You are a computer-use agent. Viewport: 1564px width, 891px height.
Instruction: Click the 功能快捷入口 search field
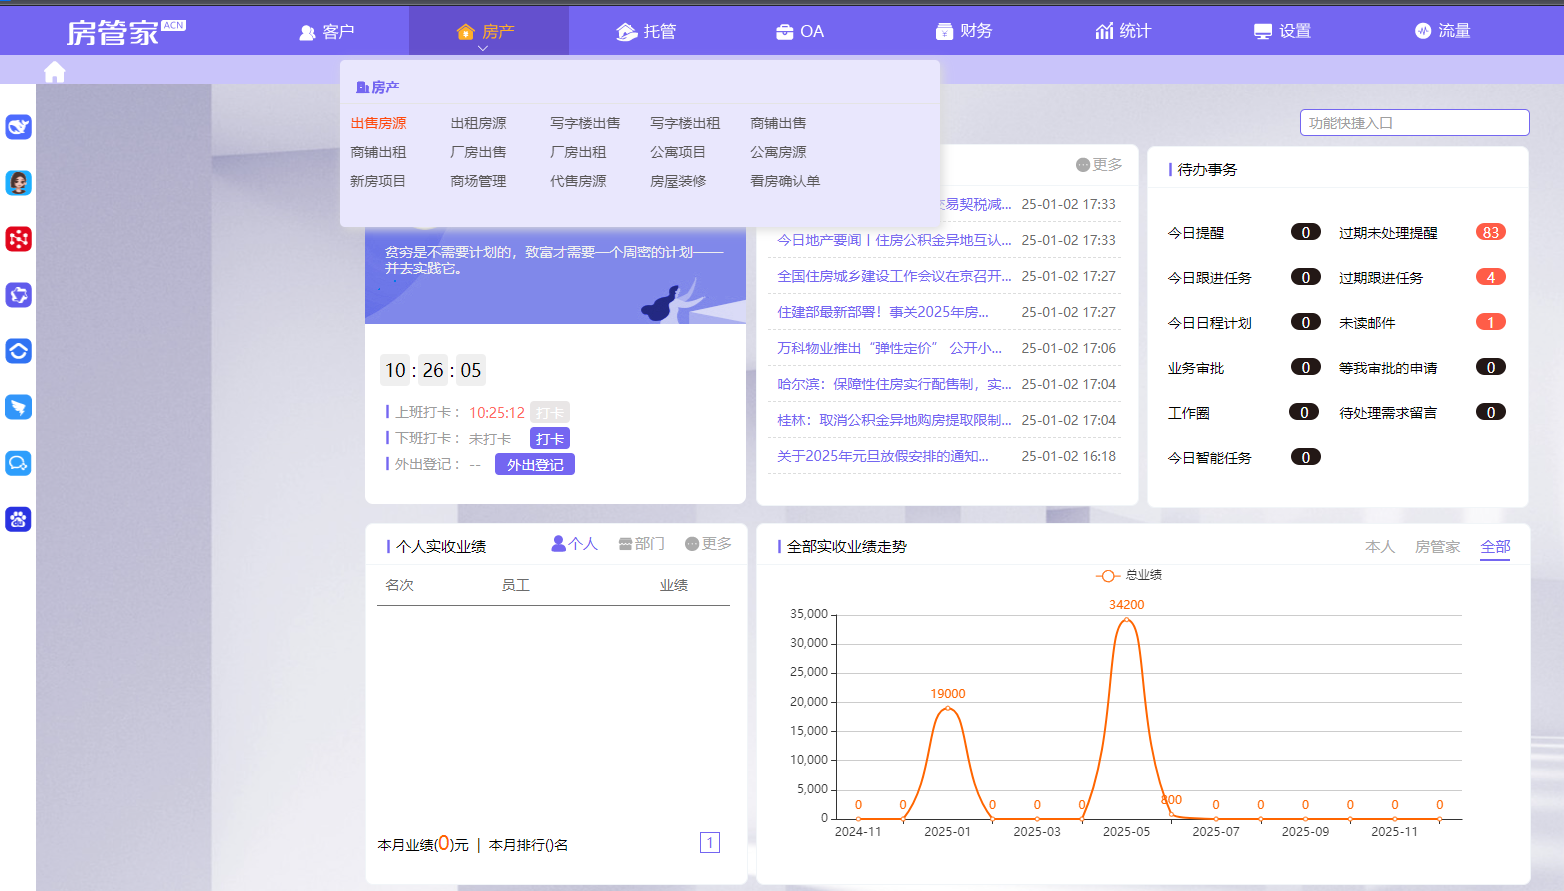tap(1414, 123)
